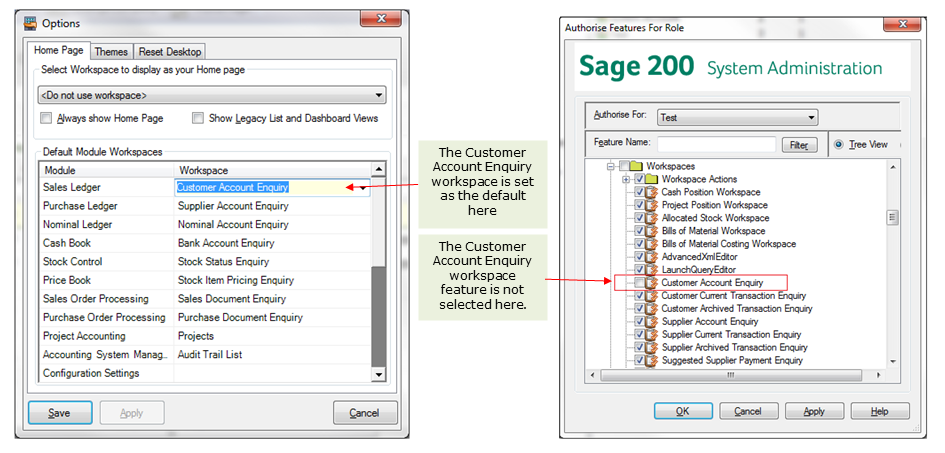Expand the Workspace Actions tree node

(626, 179)
